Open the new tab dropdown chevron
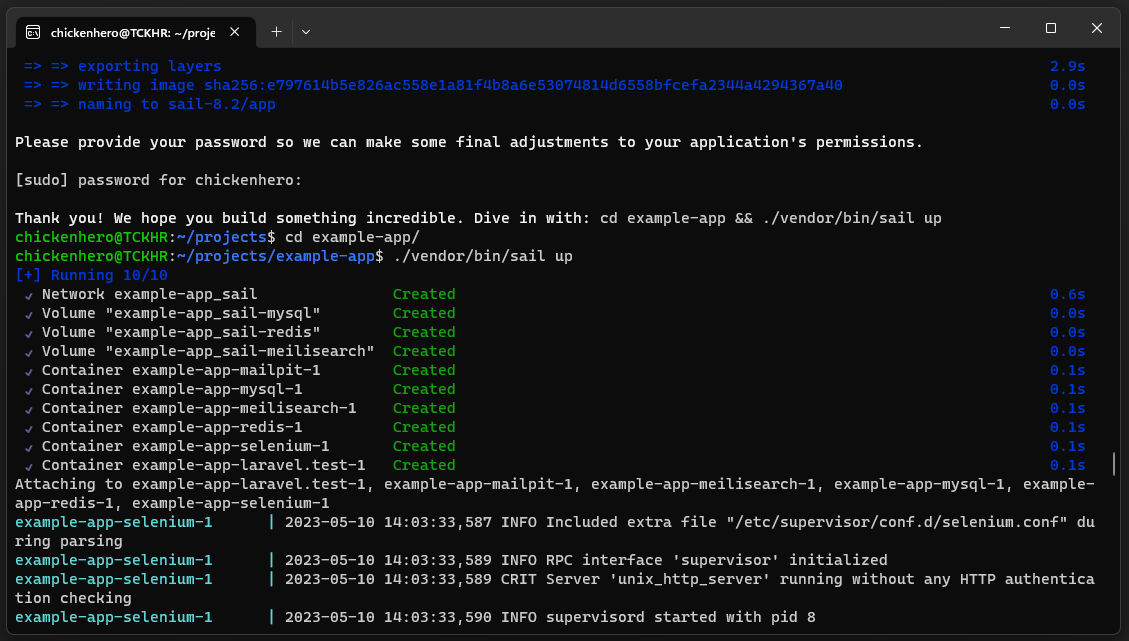 306,31
